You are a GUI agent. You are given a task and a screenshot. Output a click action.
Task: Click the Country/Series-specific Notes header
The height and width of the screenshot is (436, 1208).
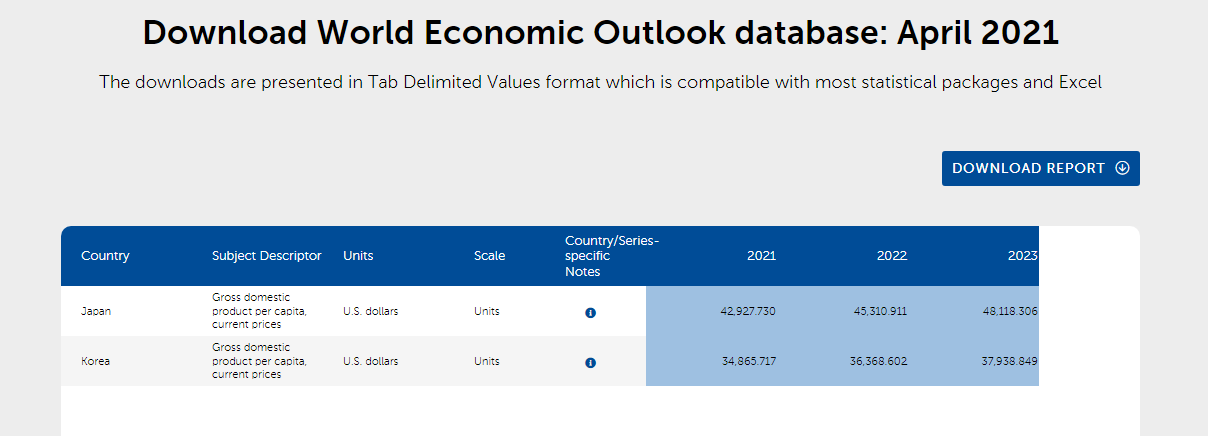611,256
